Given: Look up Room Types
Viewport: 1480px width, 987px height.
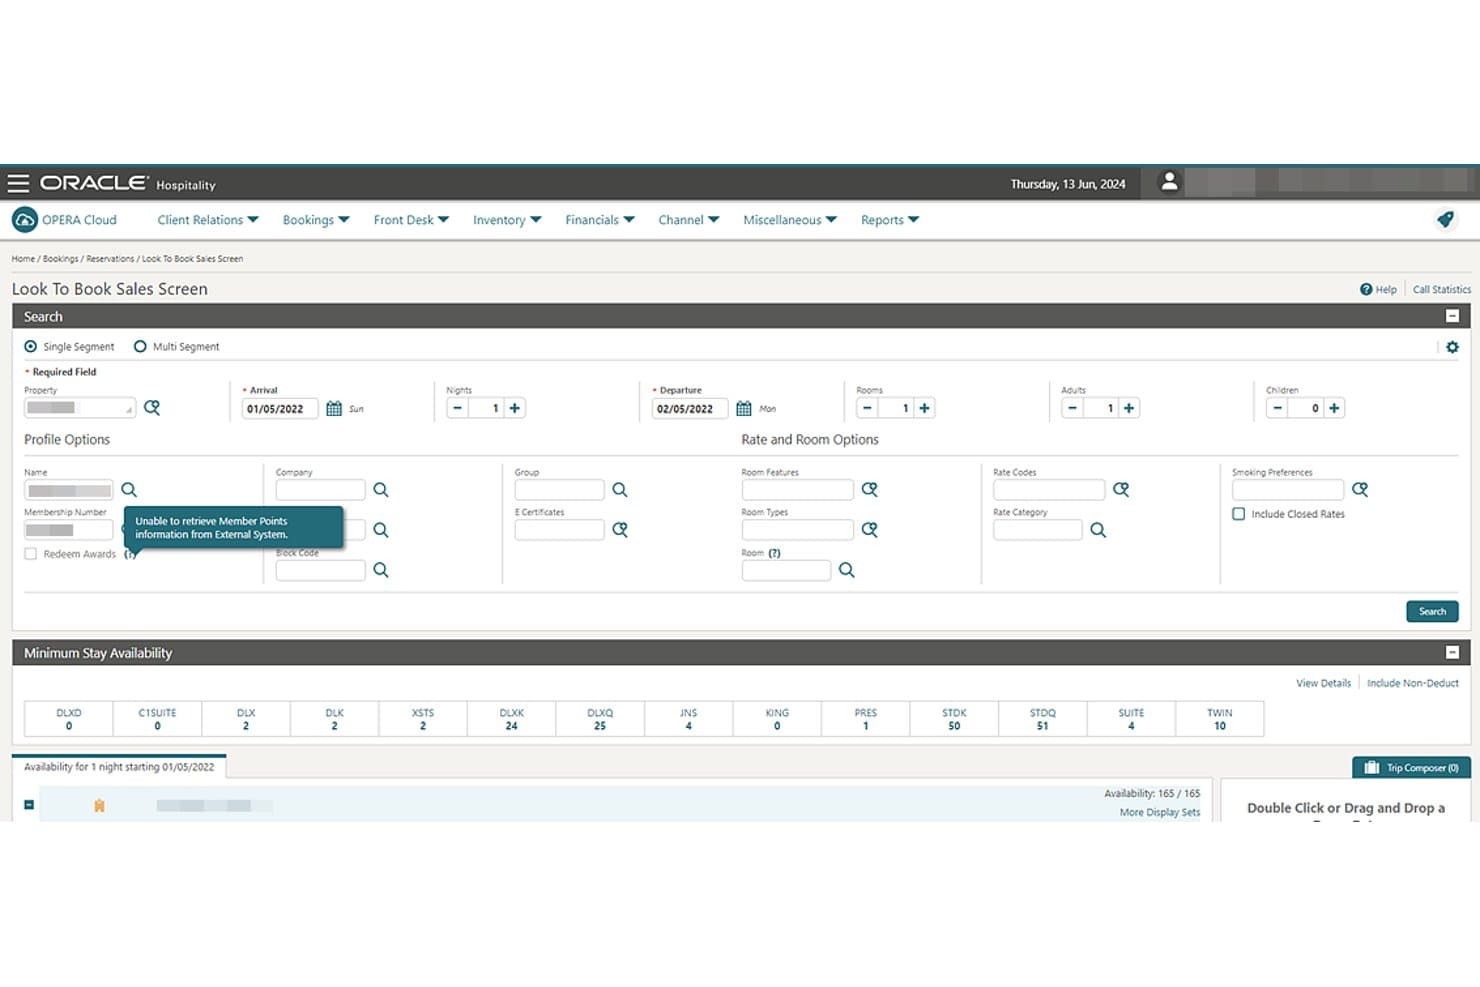Looking at the screenshot, I should (x=870, y=530).
